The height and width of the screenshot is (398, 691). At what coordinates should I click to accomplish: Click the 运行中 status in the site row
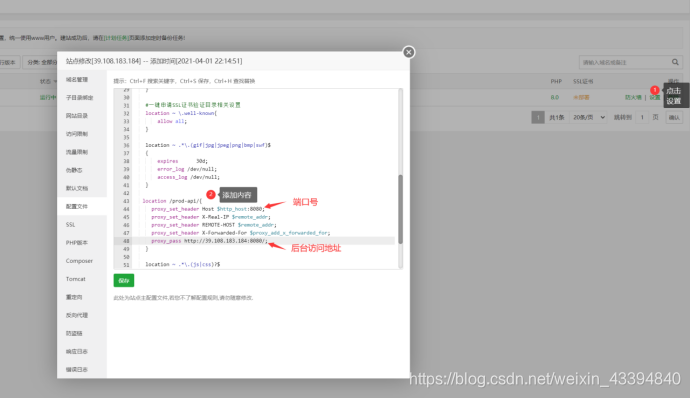pyautogui.click(x=48, y=97)
